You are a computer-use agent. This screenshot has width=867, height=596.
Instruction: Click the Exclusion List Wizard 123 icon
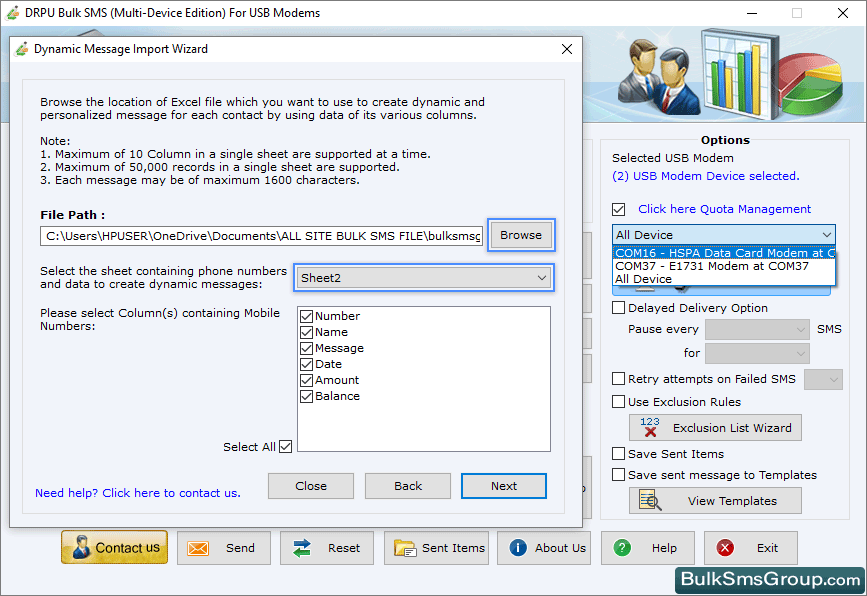click(650, 427)
